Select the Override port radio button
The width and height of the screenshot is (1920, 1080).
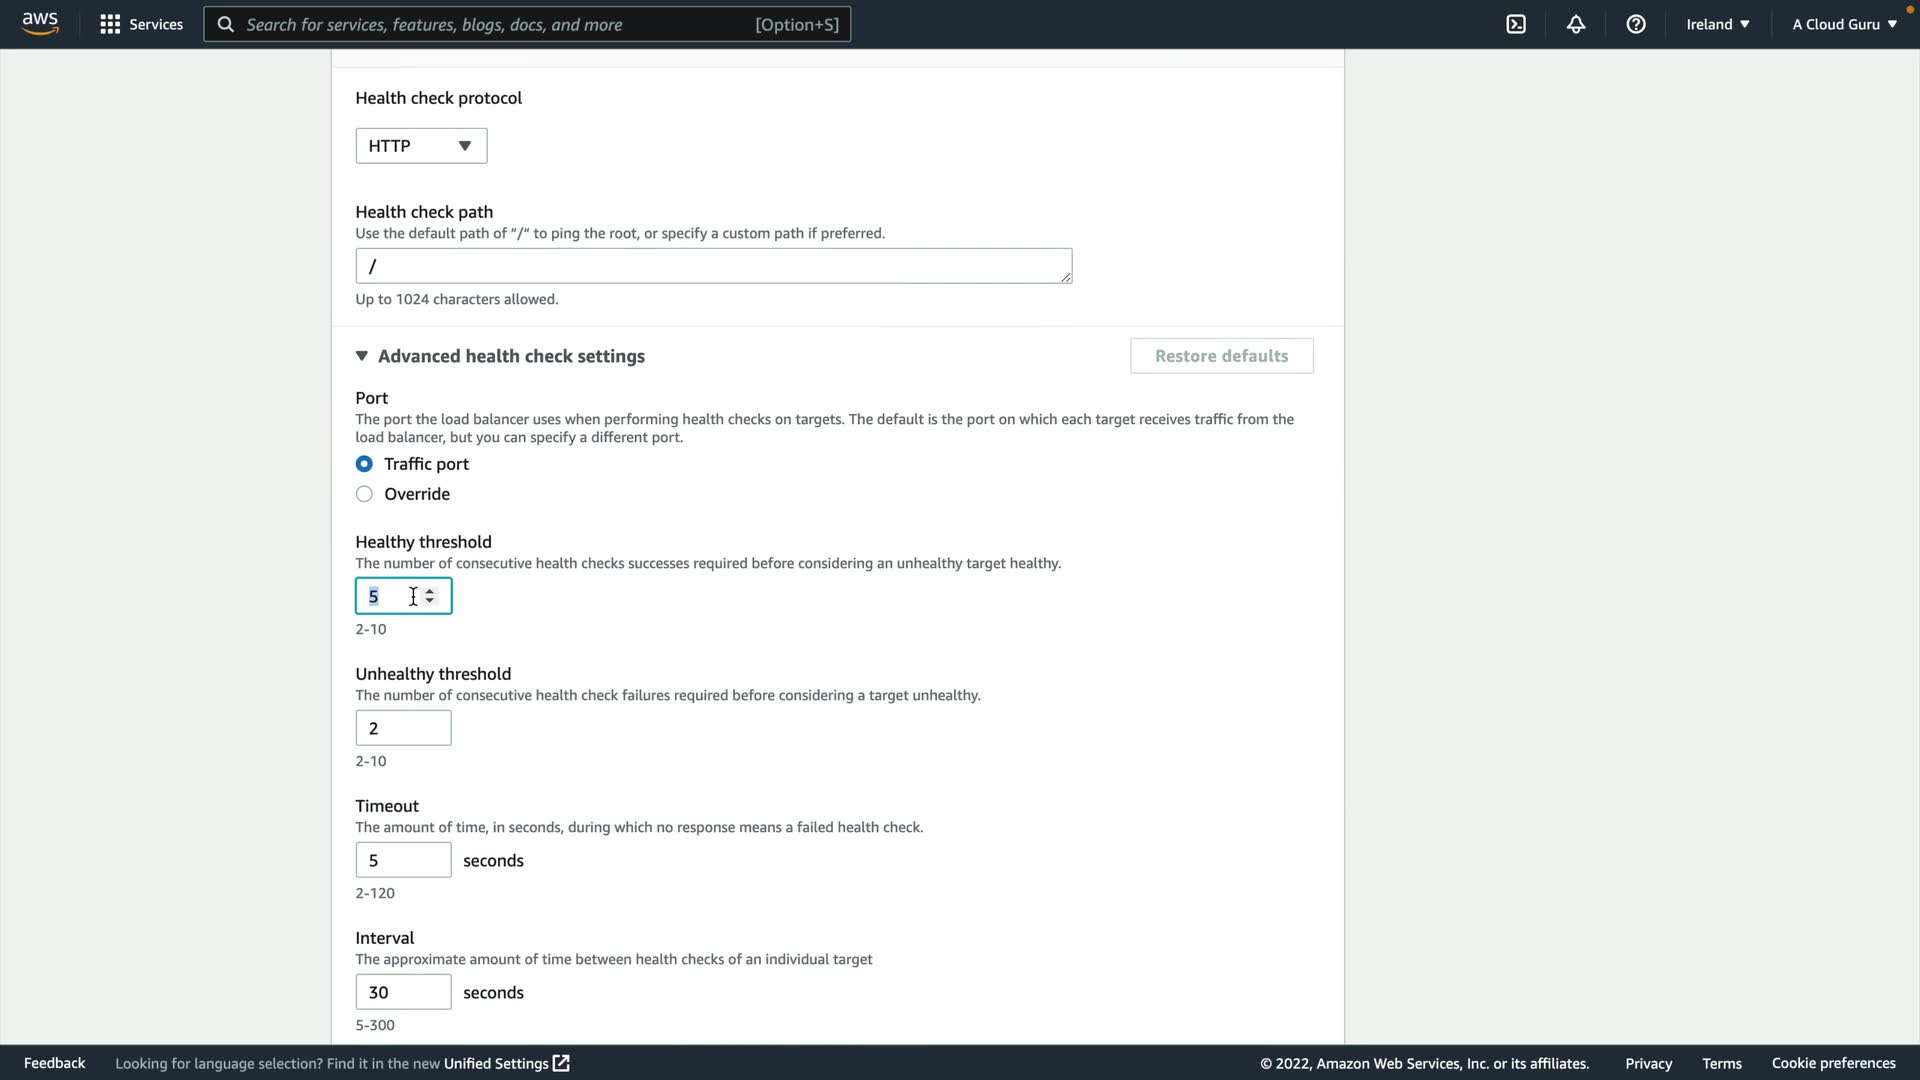[x=364, y=494]
